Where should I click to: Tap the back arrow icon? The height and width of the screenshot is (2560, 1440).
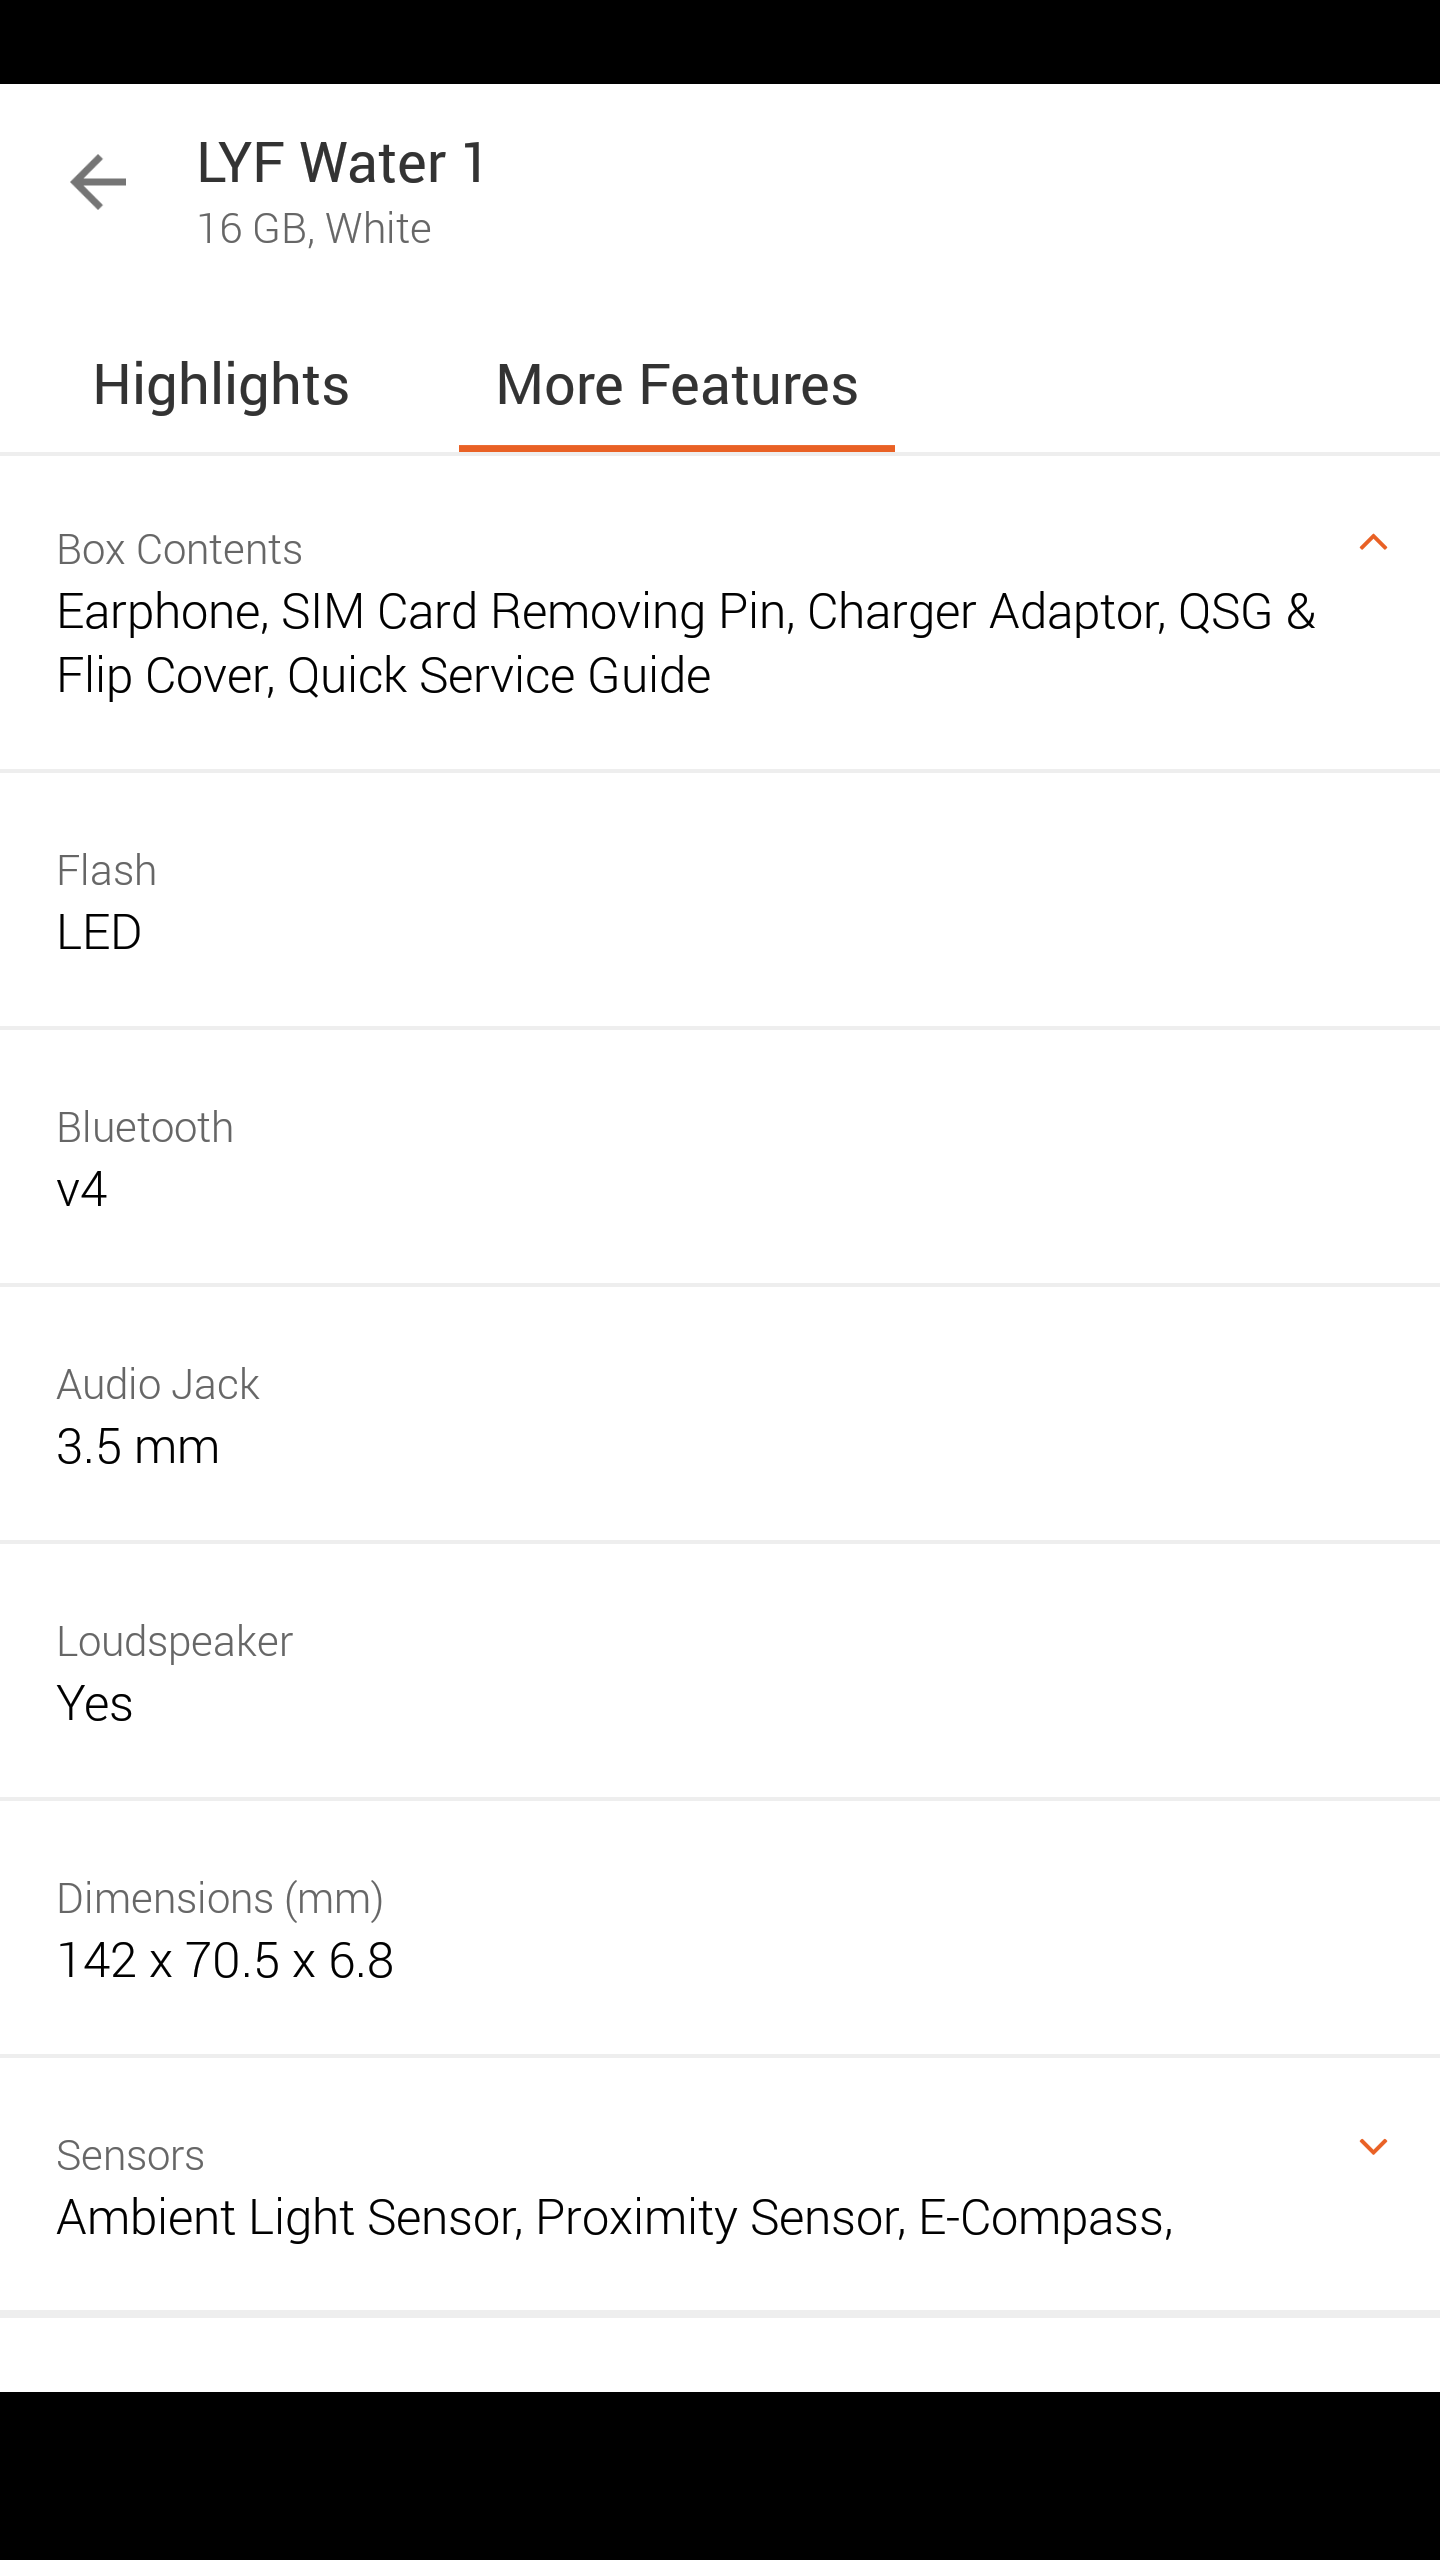[x=98, y=182]
